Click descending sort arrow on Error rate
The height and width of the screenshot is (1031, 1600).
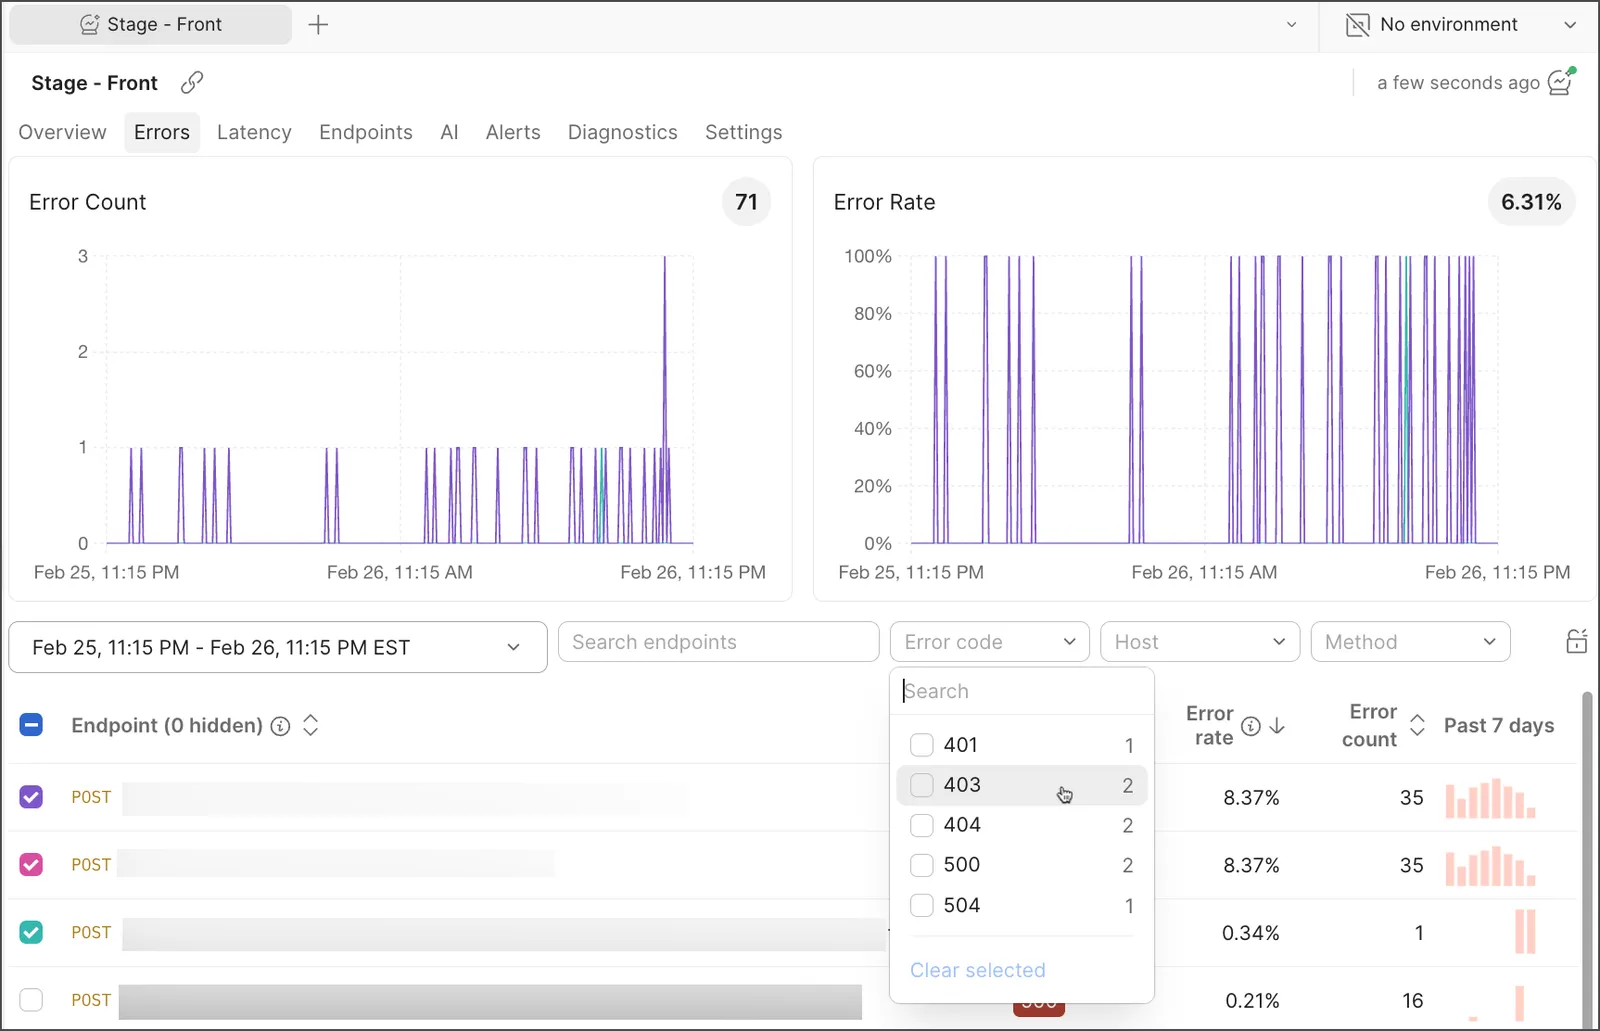coord(1277,726)
